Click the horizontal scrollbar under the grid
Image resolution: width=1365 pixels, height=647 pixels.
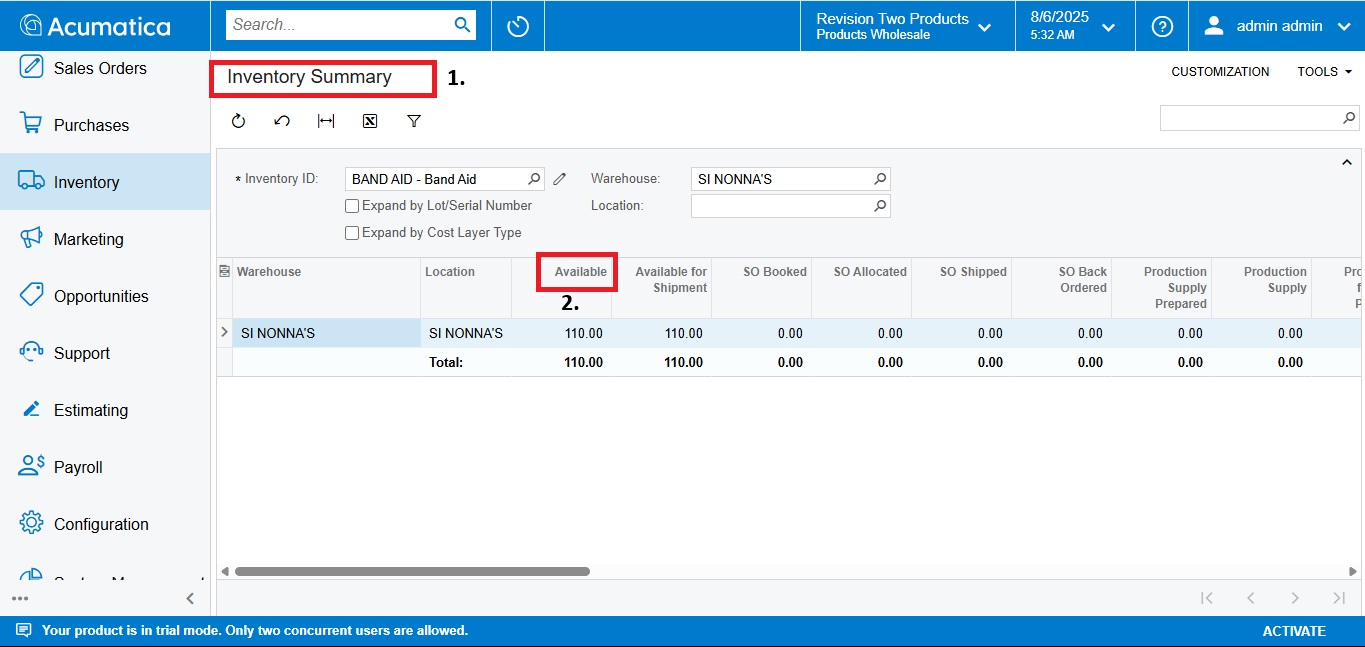point(412,572)
